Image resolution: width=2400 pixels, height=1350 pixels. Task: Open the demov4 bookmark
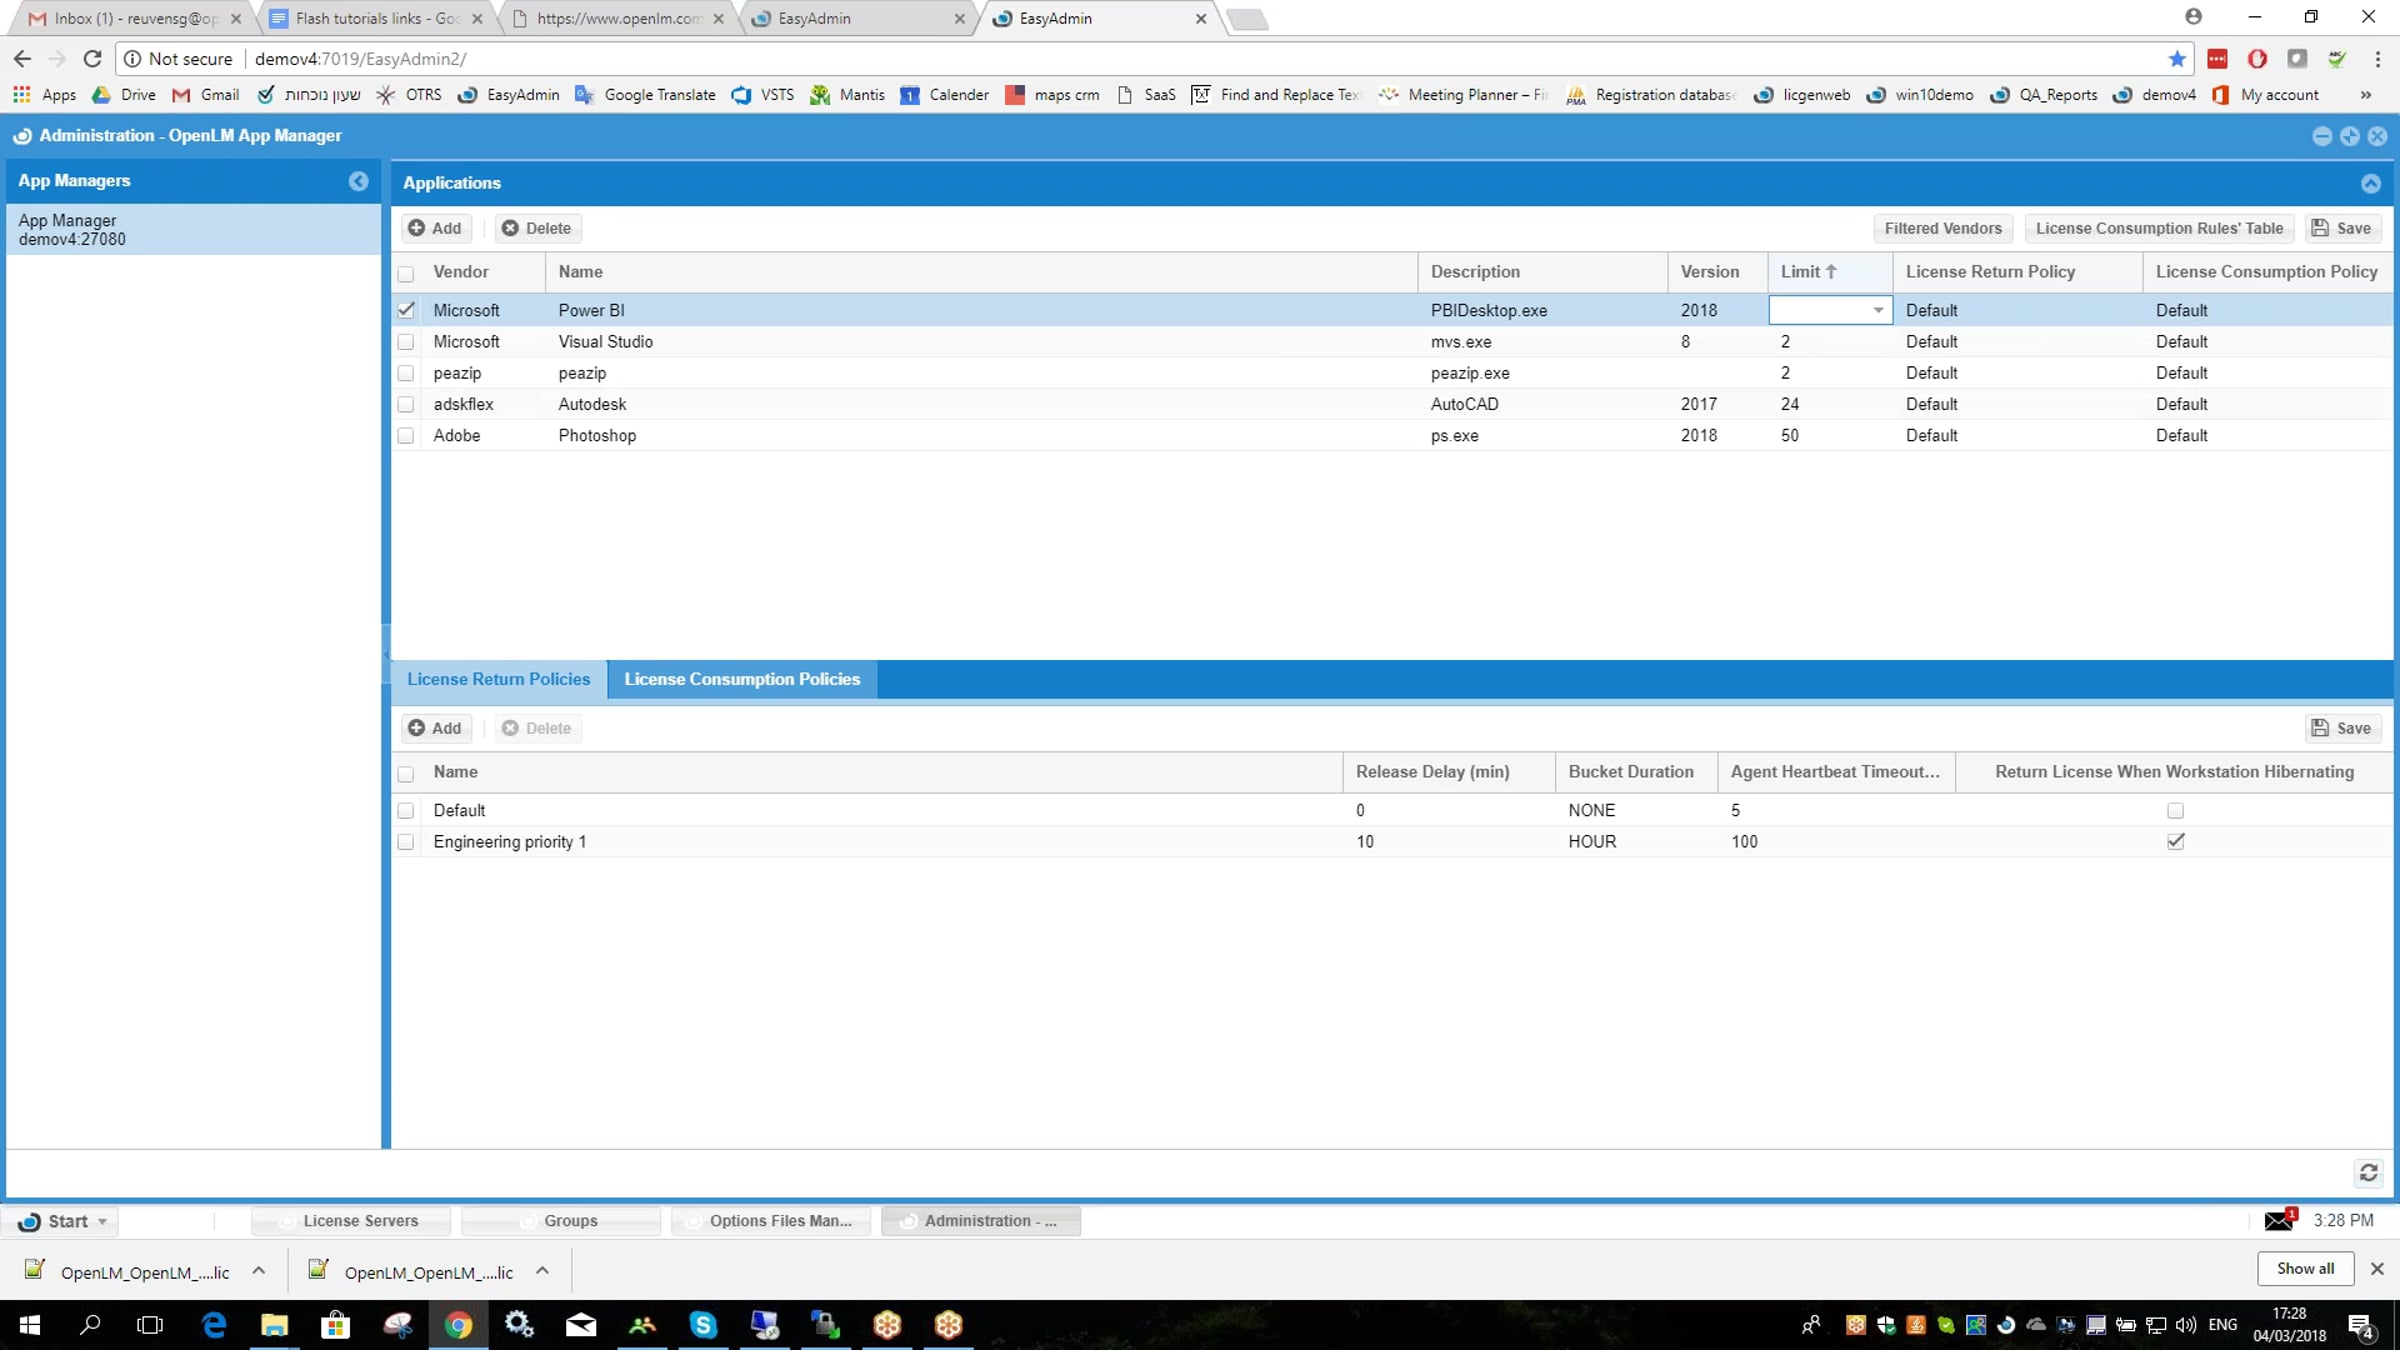point(2154,95)
